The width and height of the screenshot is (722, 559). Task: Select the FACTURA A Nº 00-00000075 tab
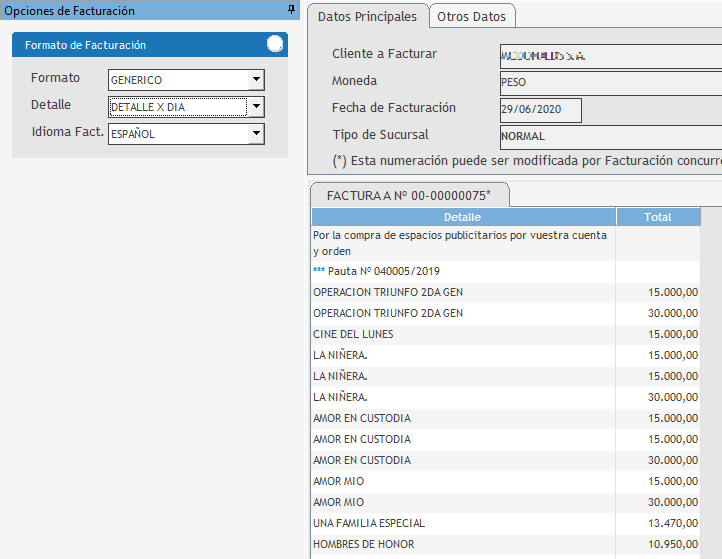(x=410, y=195)
